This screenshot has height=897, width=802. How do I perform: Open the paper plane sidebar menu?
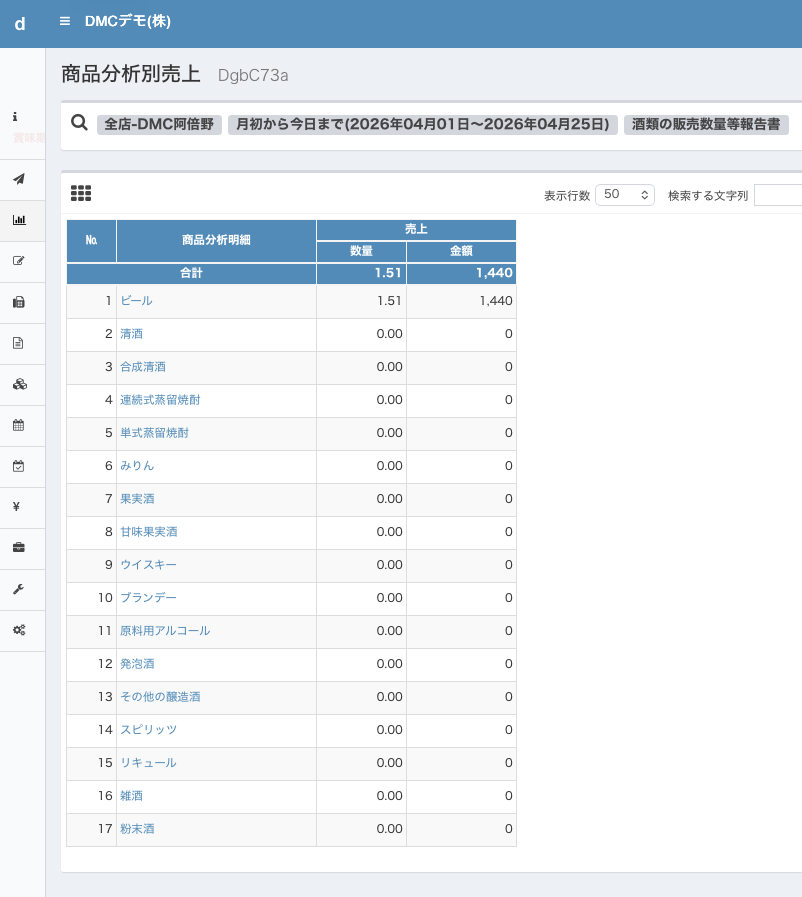(x=18, y=179)
